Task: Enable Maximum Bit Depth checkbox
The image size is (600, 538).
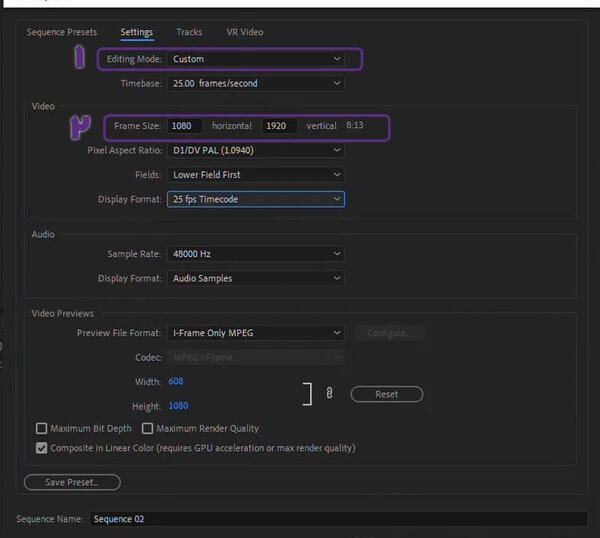Action: click(41, 428)
